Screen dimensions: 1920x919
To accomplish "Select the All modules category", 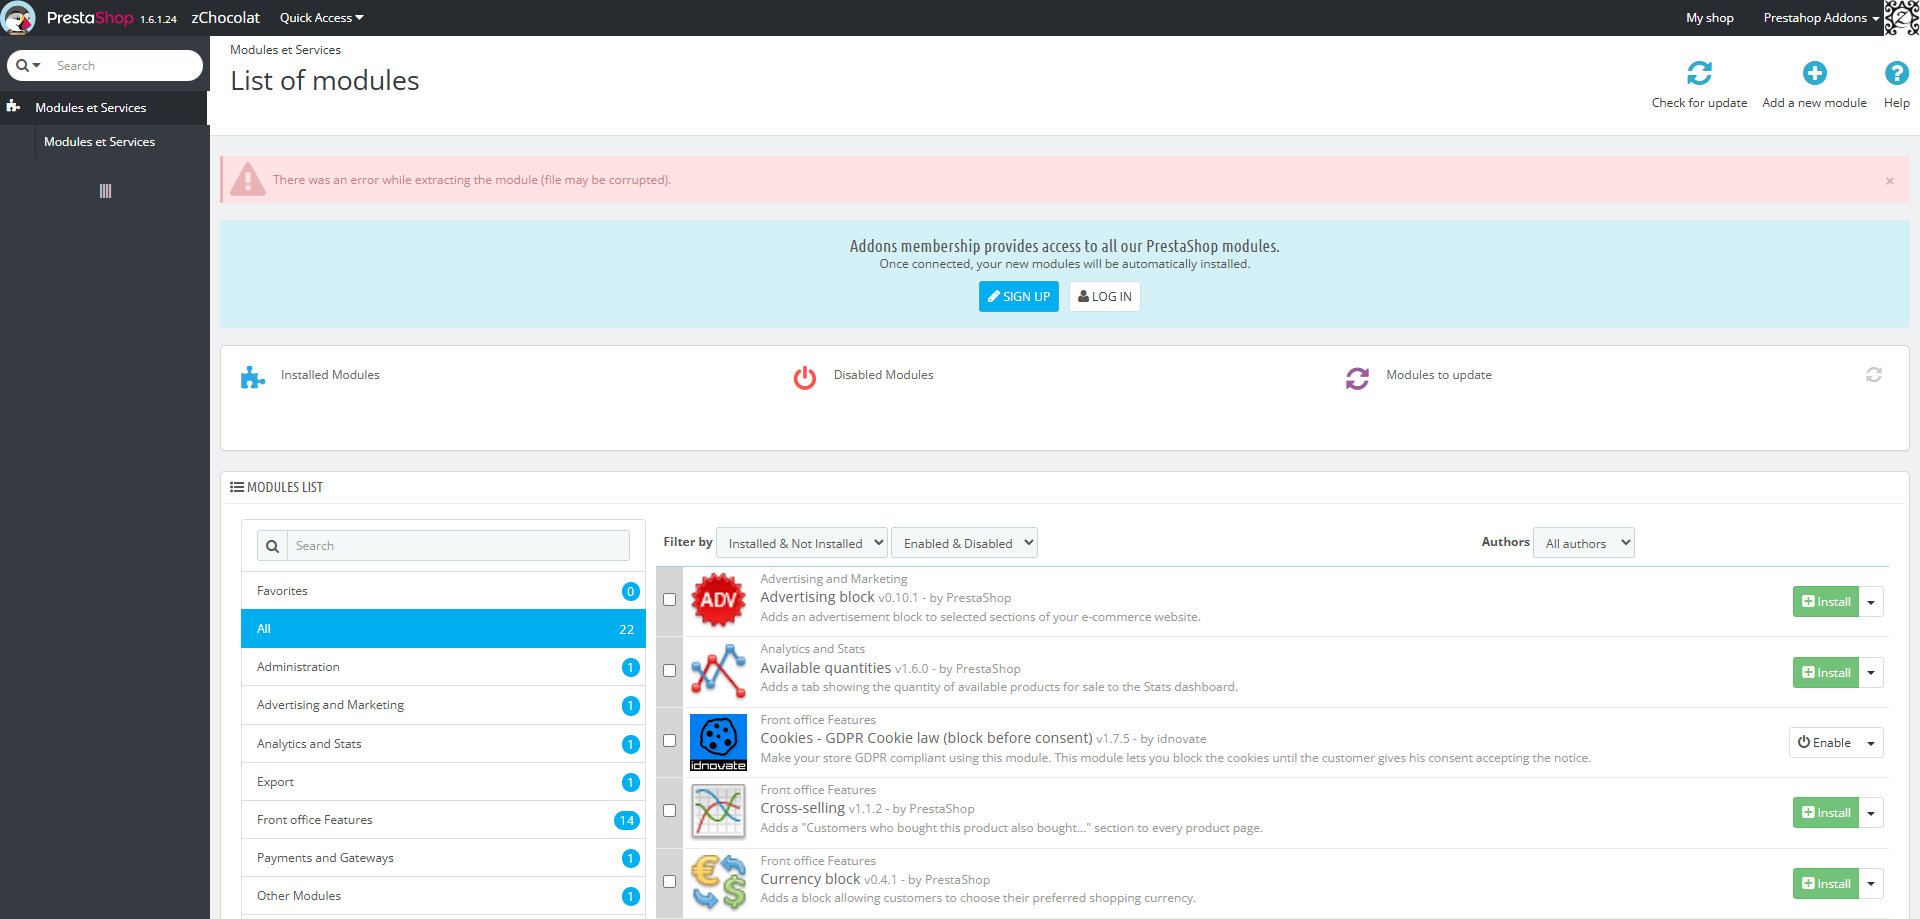I will (x=443, y=629).
